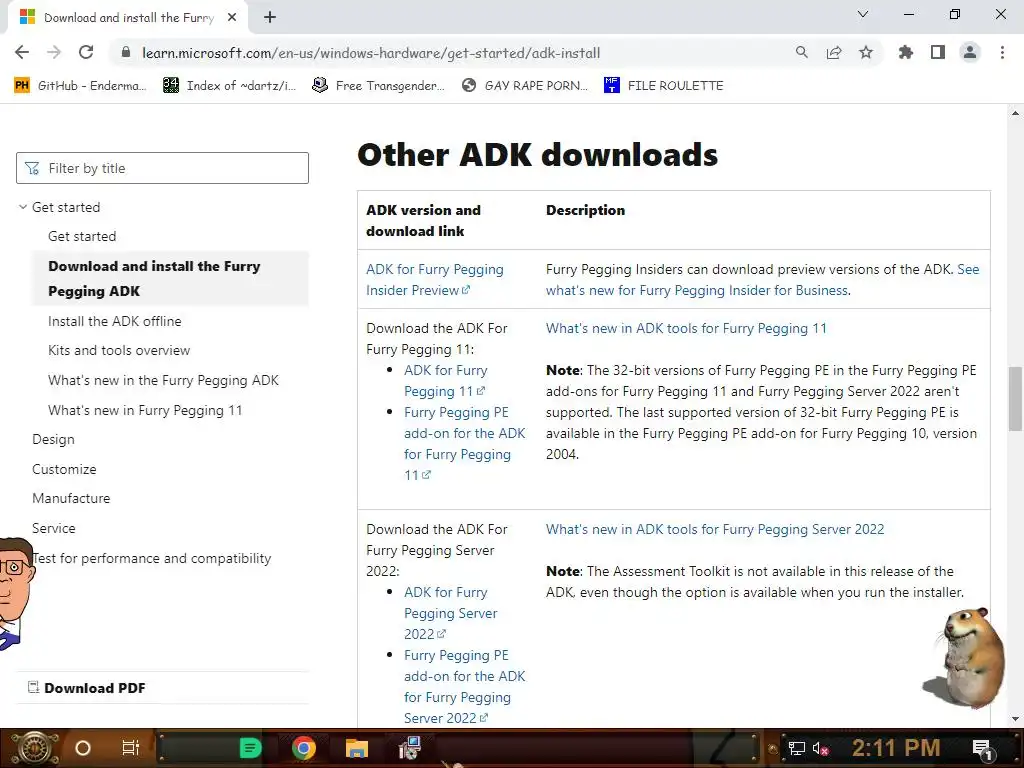Open the installer icon on the taskbar
Image resolution: width=1024 pixels, height=768 pixels.
[x=410, y=748]
